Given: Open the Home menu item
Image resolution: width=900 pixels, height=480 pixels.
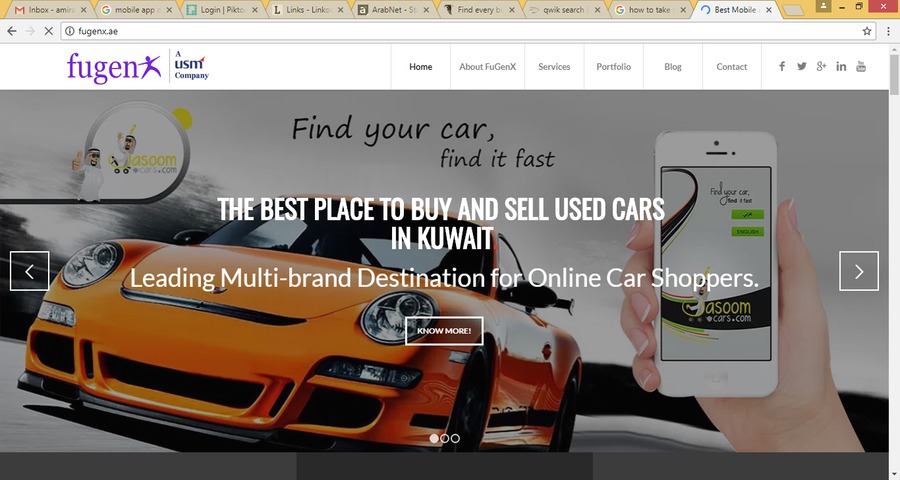Looking at the screenshot, I should click(421, 67).
